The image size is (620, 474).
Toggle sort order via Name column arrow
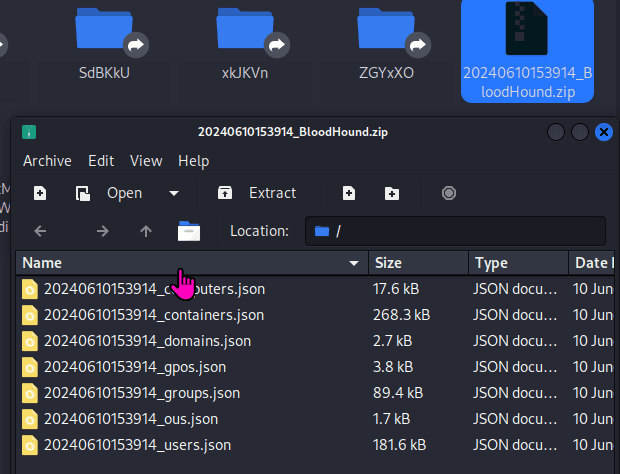pos(353,263)
